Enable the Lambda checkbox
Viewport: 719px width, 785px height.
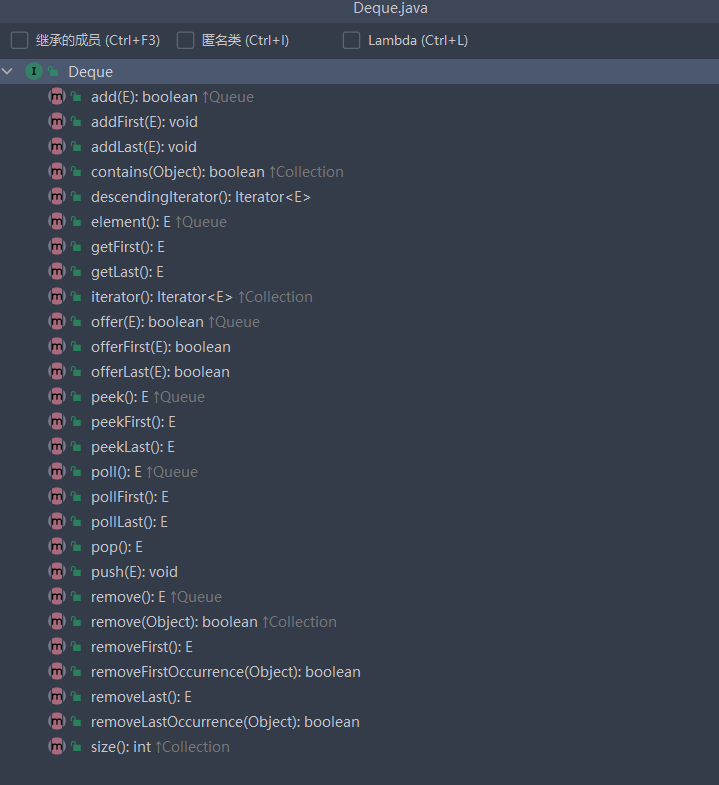coord(351,41)
